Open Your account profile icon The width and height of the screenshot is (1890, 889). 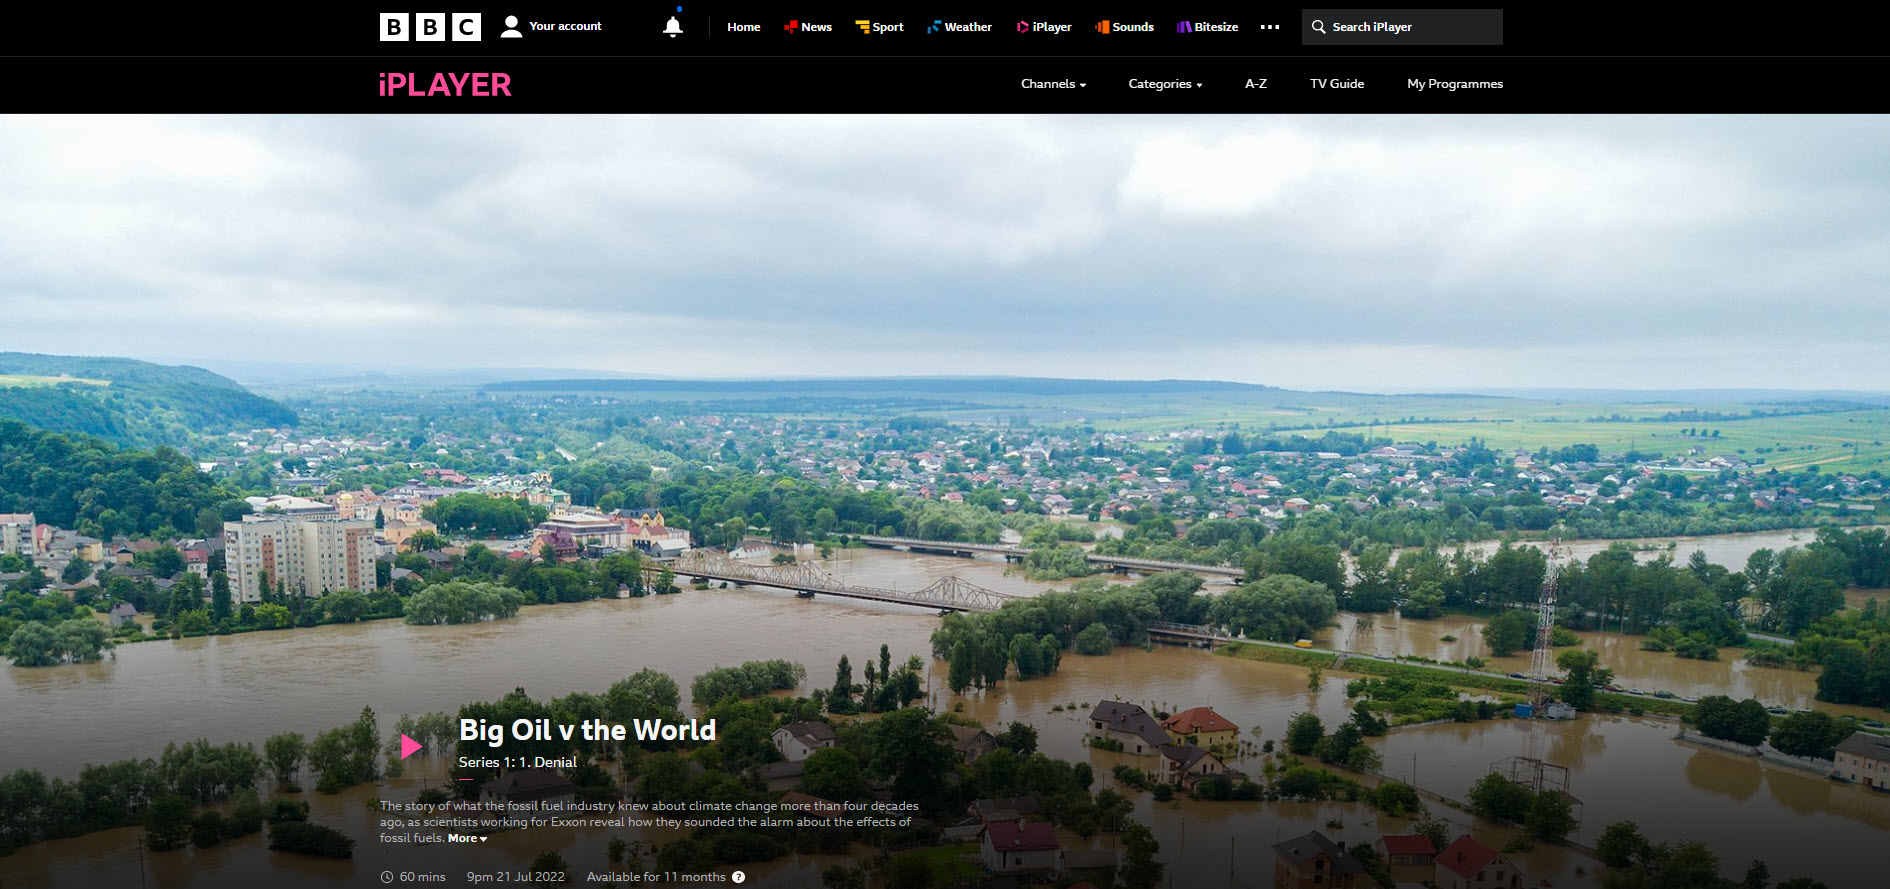[x=511, y=27]
